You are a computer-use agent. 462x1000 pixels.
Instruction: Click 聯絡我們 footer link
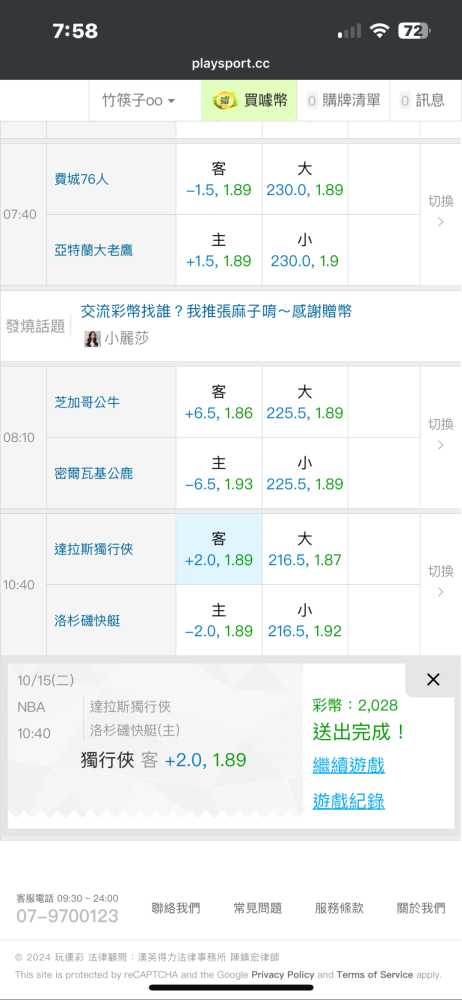[175, 908]
